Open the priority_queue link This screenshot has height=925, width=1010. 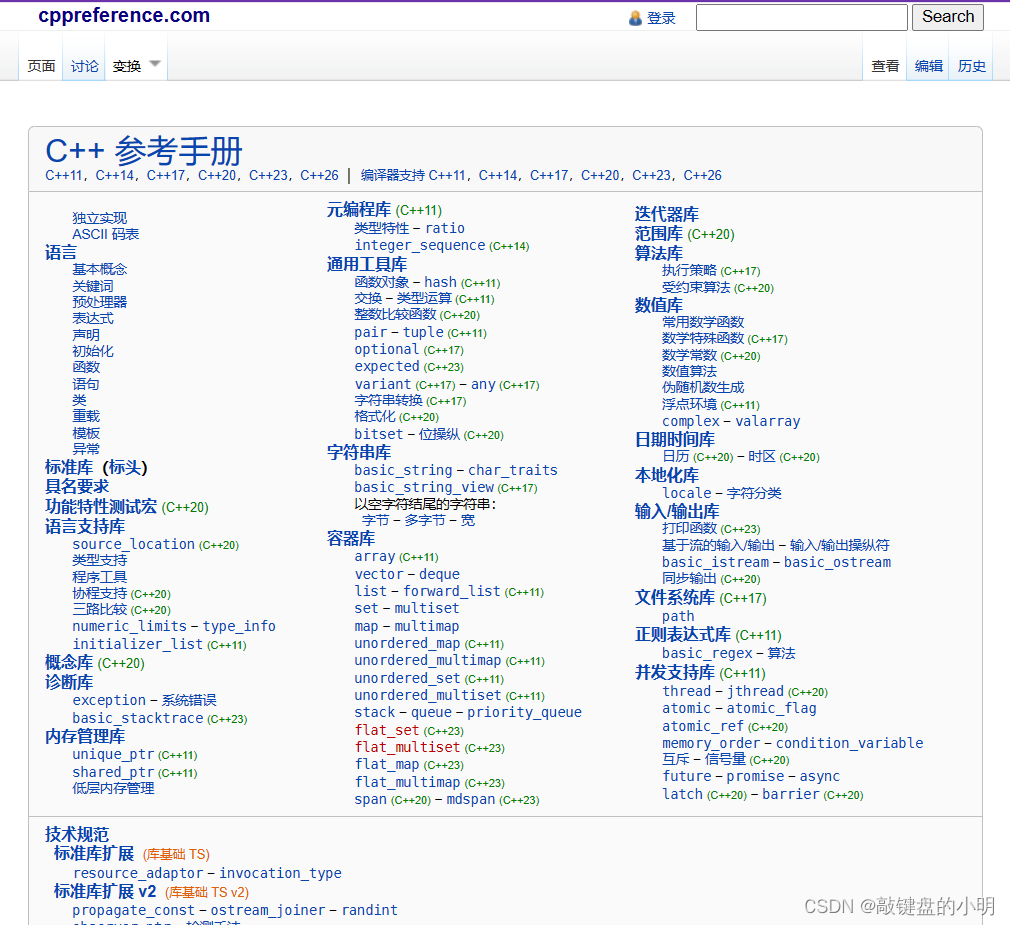524,712
